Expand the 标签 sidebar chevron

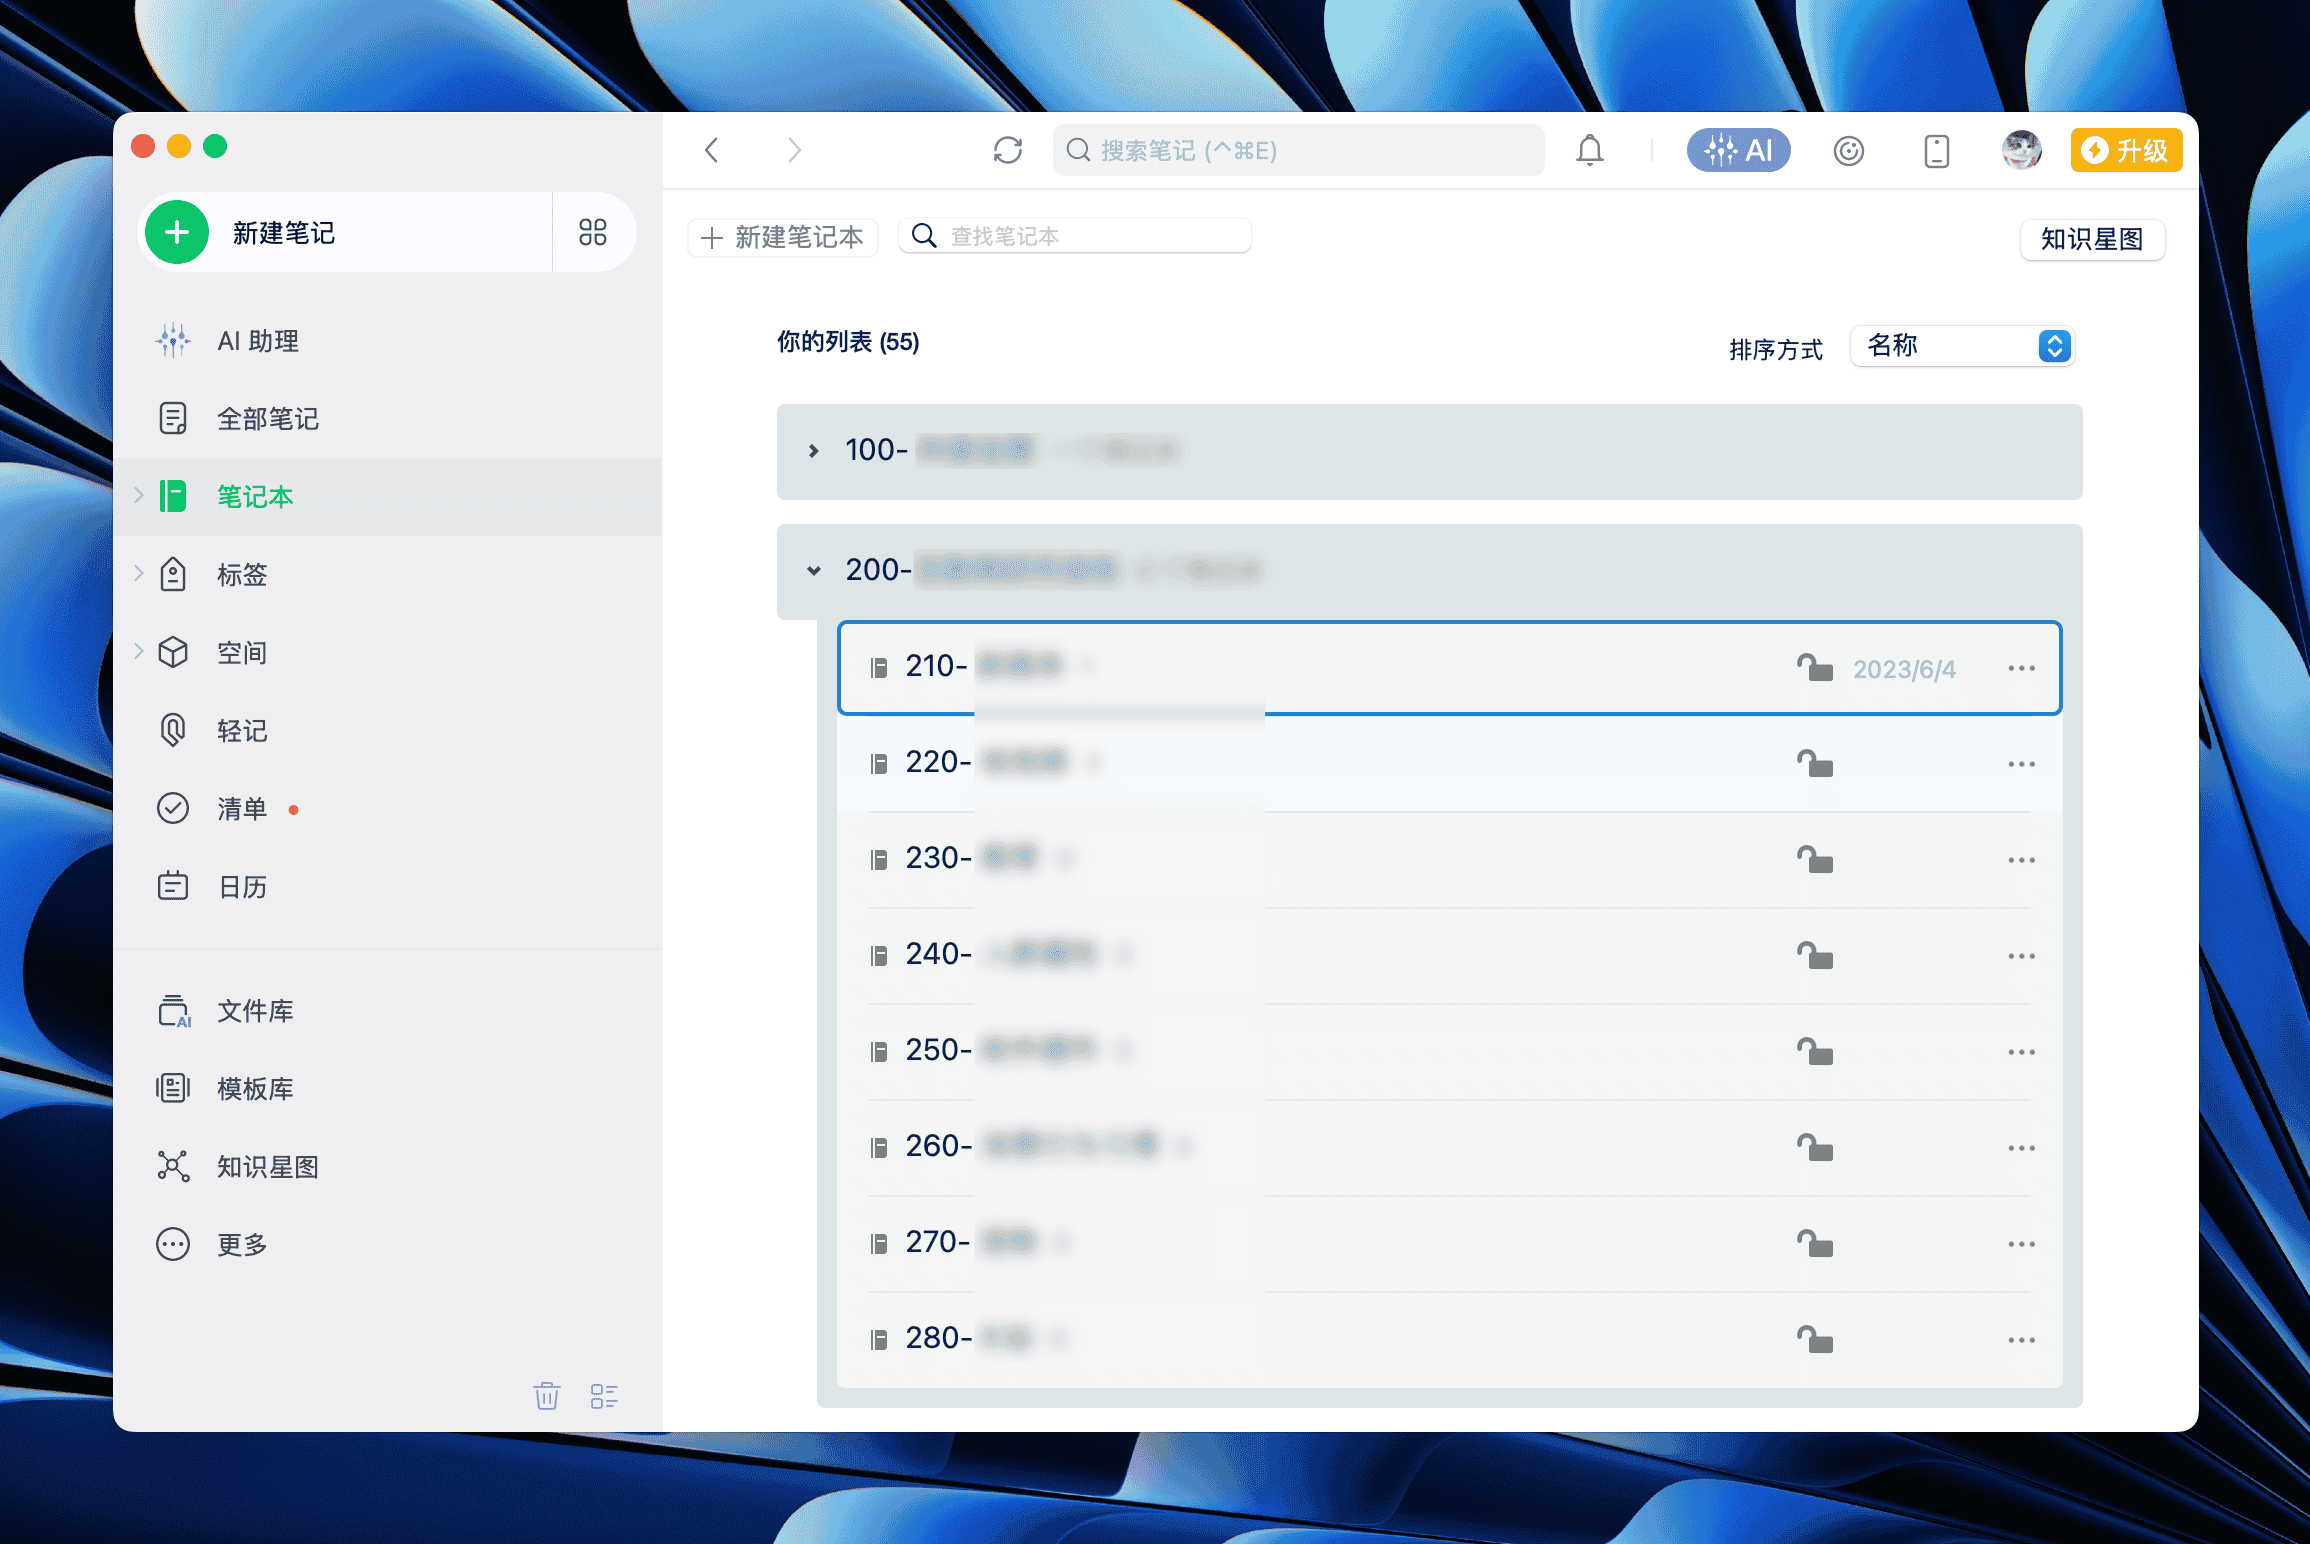click(x=139, y=573)
